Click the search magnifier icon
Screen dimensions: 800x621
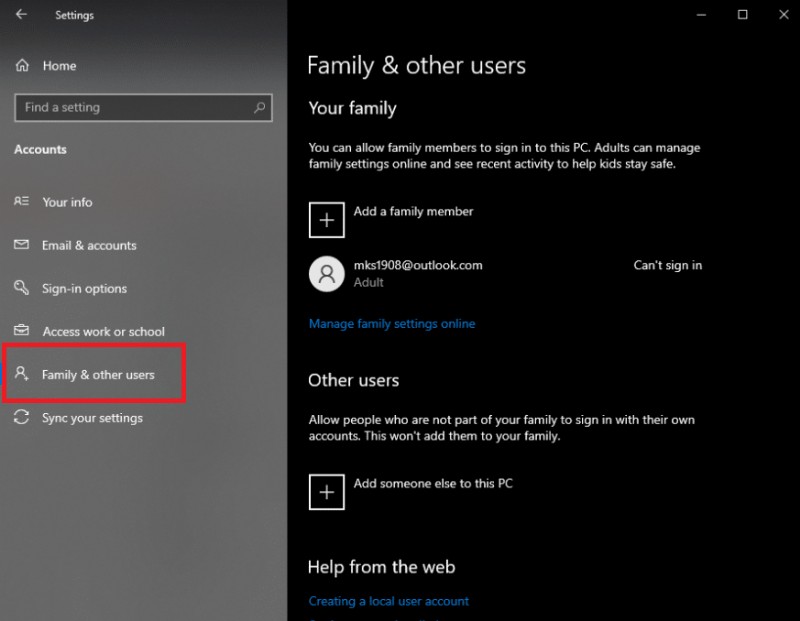coord(260,107)
